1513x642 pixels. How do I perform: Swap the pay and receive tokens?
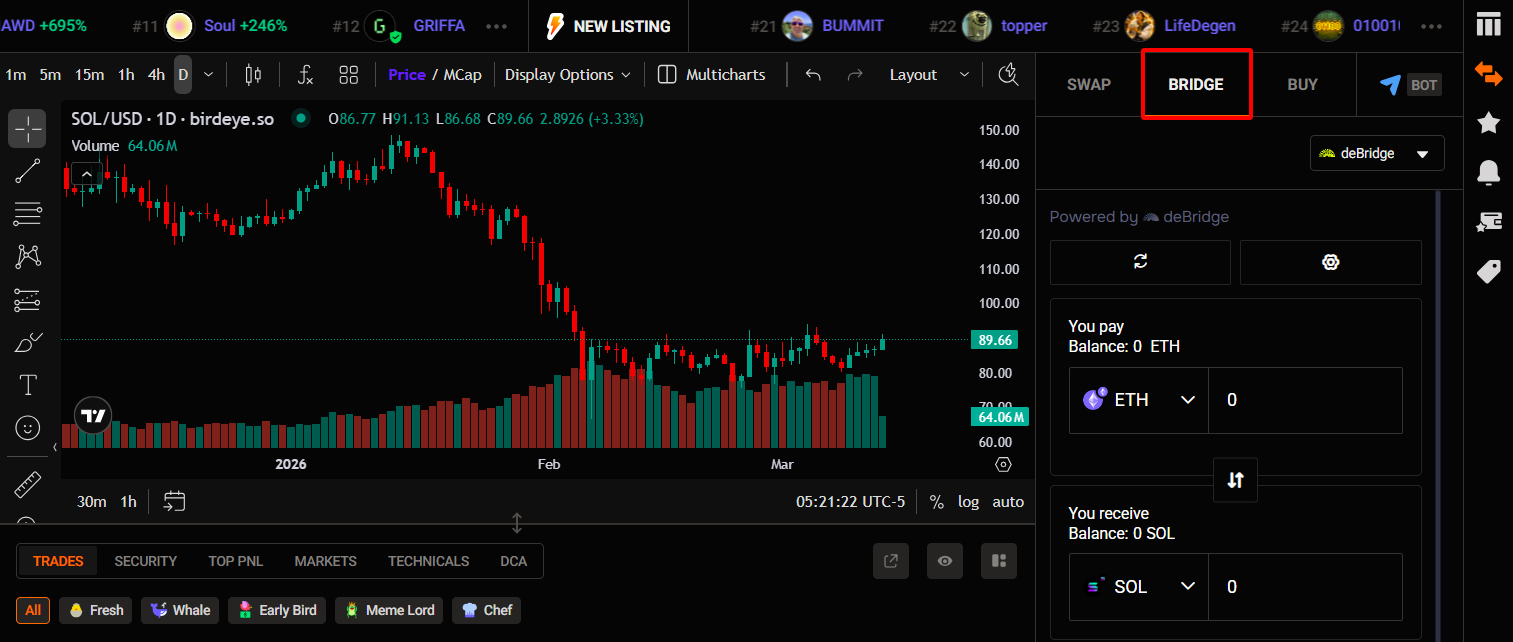1235,480
